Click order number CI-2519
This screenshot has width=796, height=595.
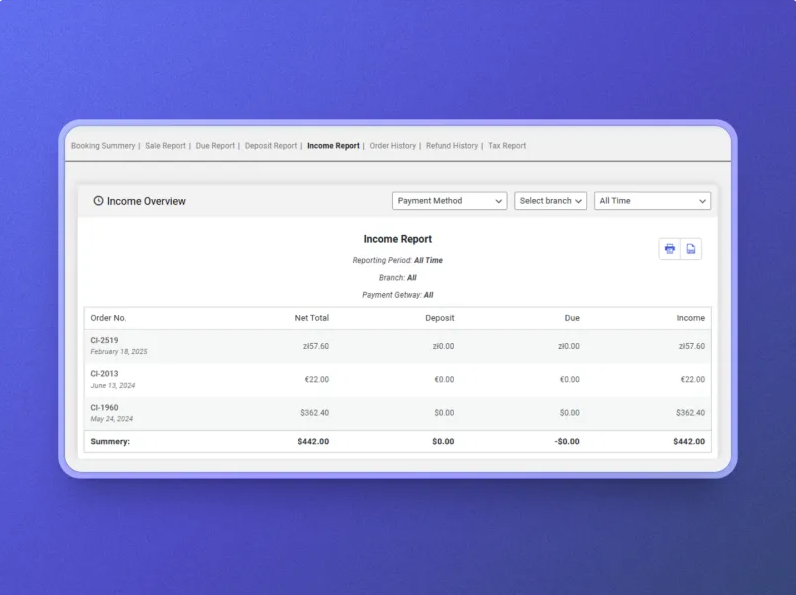pyautogui.click(x=104, y=340)
